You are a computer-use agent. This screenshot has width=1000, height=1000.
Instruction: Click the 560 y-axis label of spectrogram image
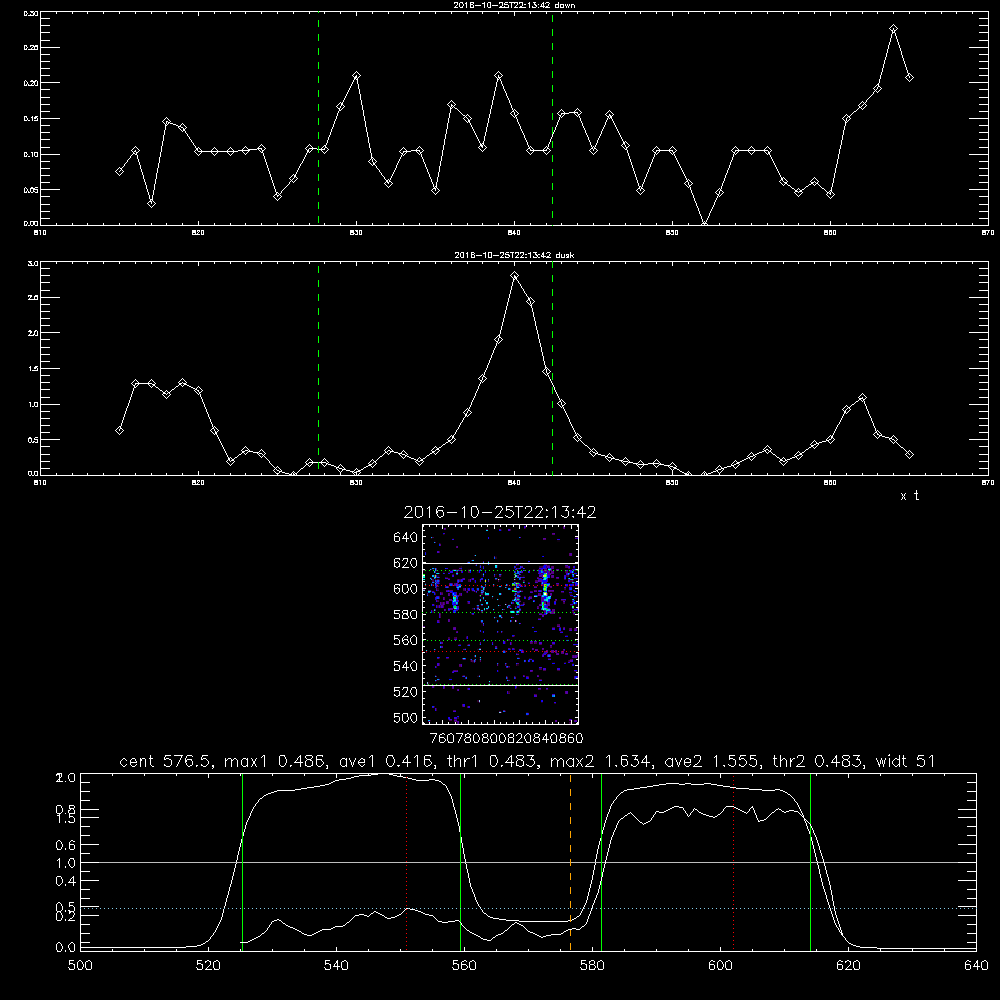pyautogui.click(x=406, y=640)
